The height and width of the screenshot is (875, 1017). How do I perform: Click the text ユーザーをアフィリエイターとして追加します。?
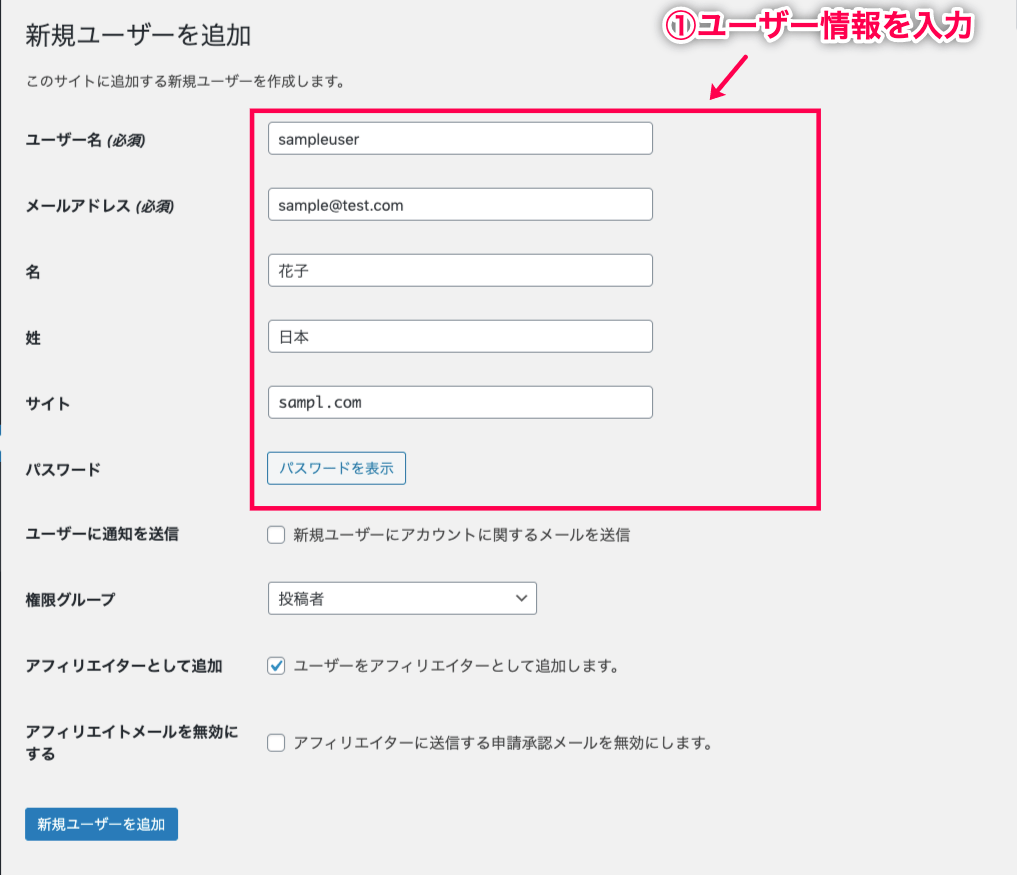tap(456, 666)
